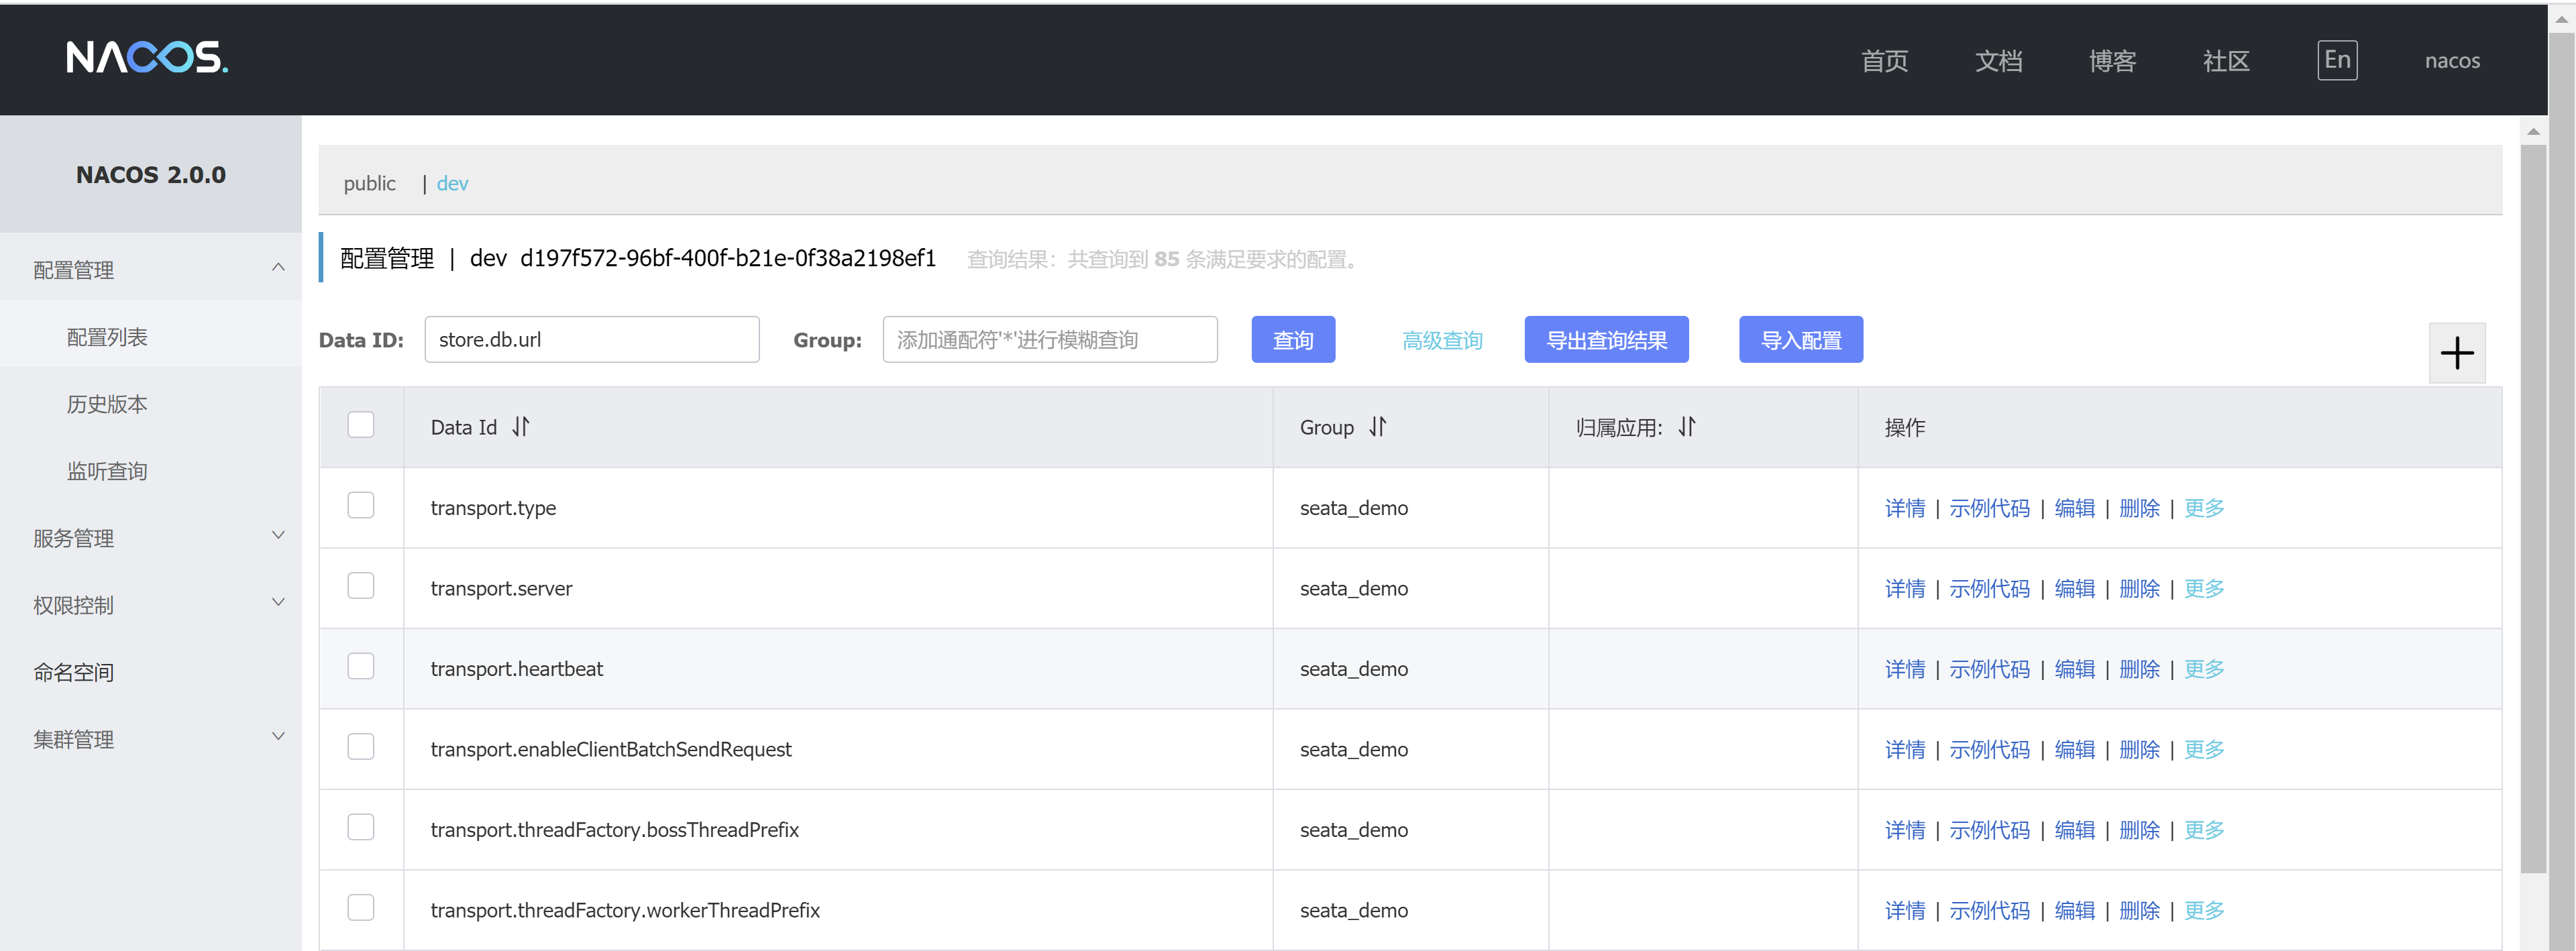Open 更多 menu for transport.heartbeat

2204,669
